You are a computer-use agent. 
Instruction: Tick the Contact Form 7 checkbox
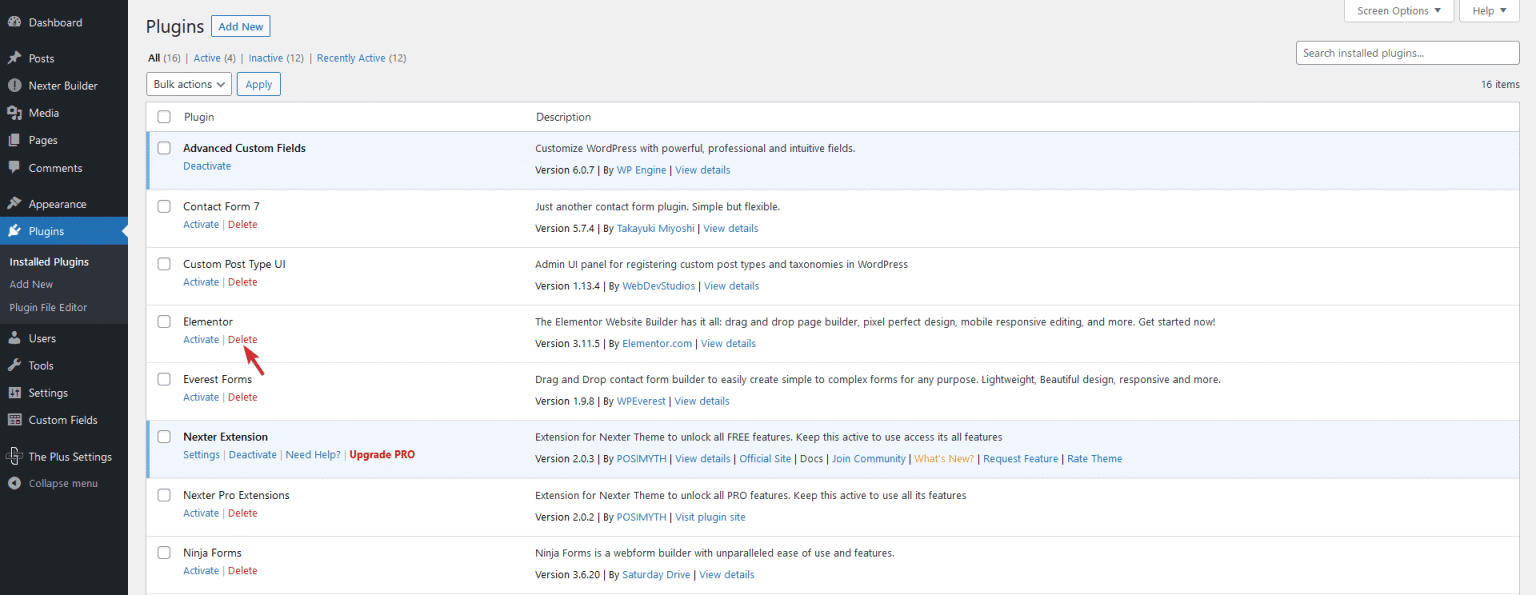tap(164, 206)
